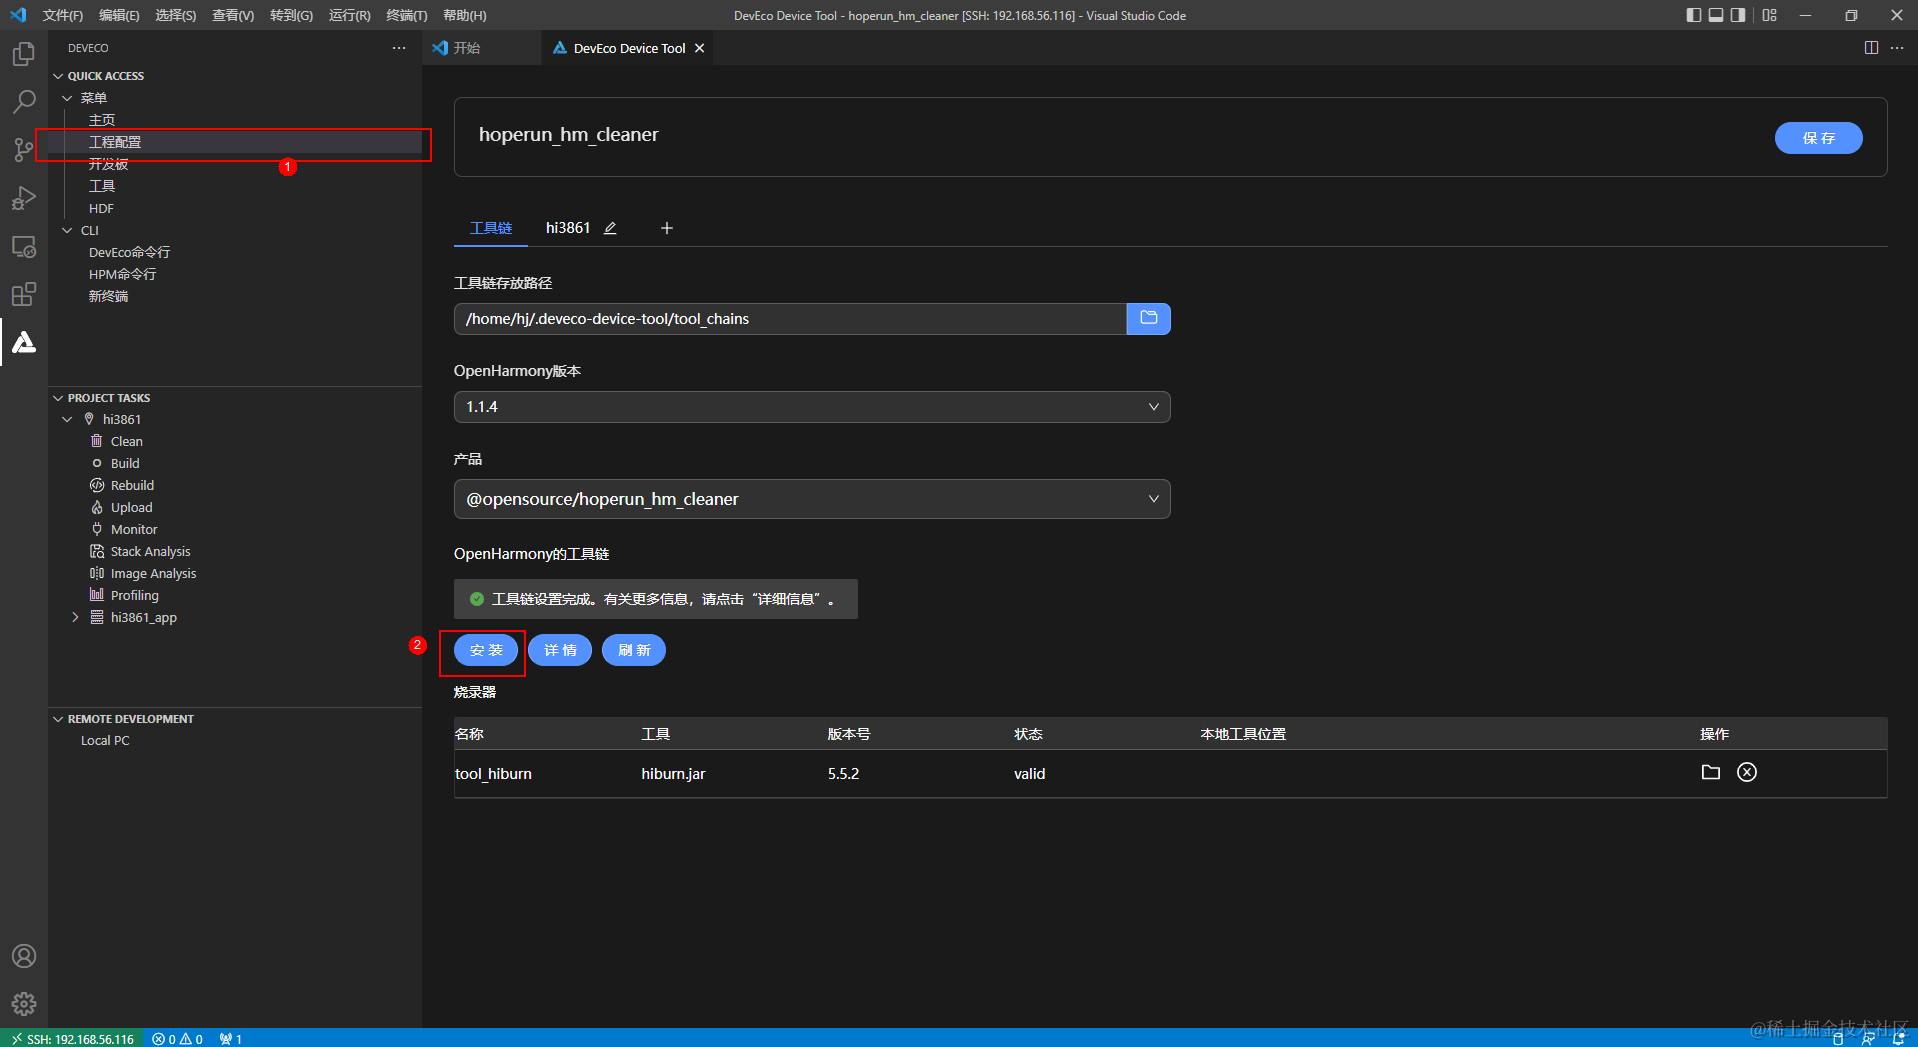The height and width of the screenshot is (1047, 1918).
Task: Open the Extensions view icon
Action: pyautogui.click(x=24, y=294)
